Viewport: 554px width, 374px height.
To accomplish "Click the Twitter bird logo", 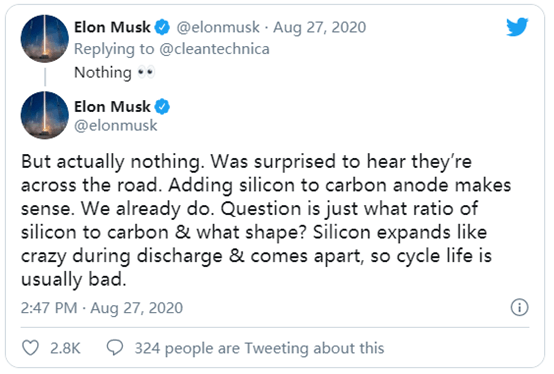I will 517,27.
